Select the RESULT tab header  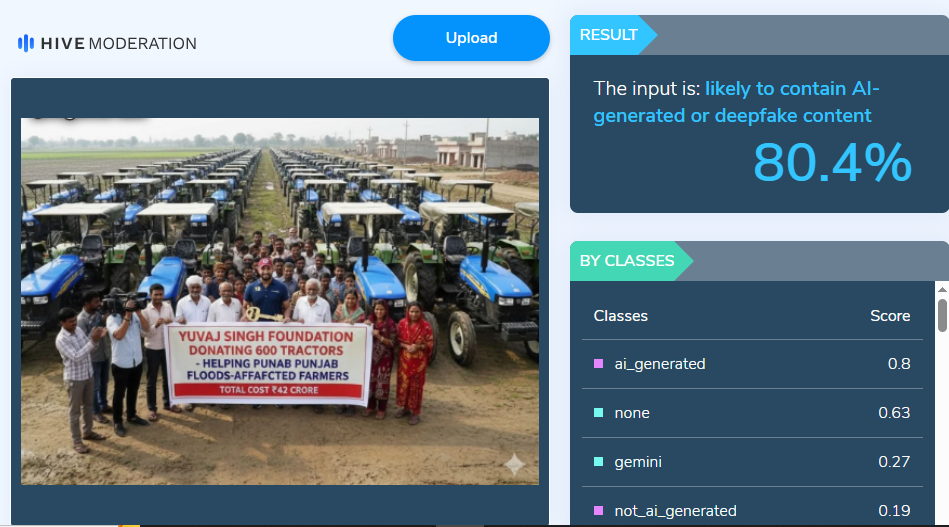tap(609, 35)
